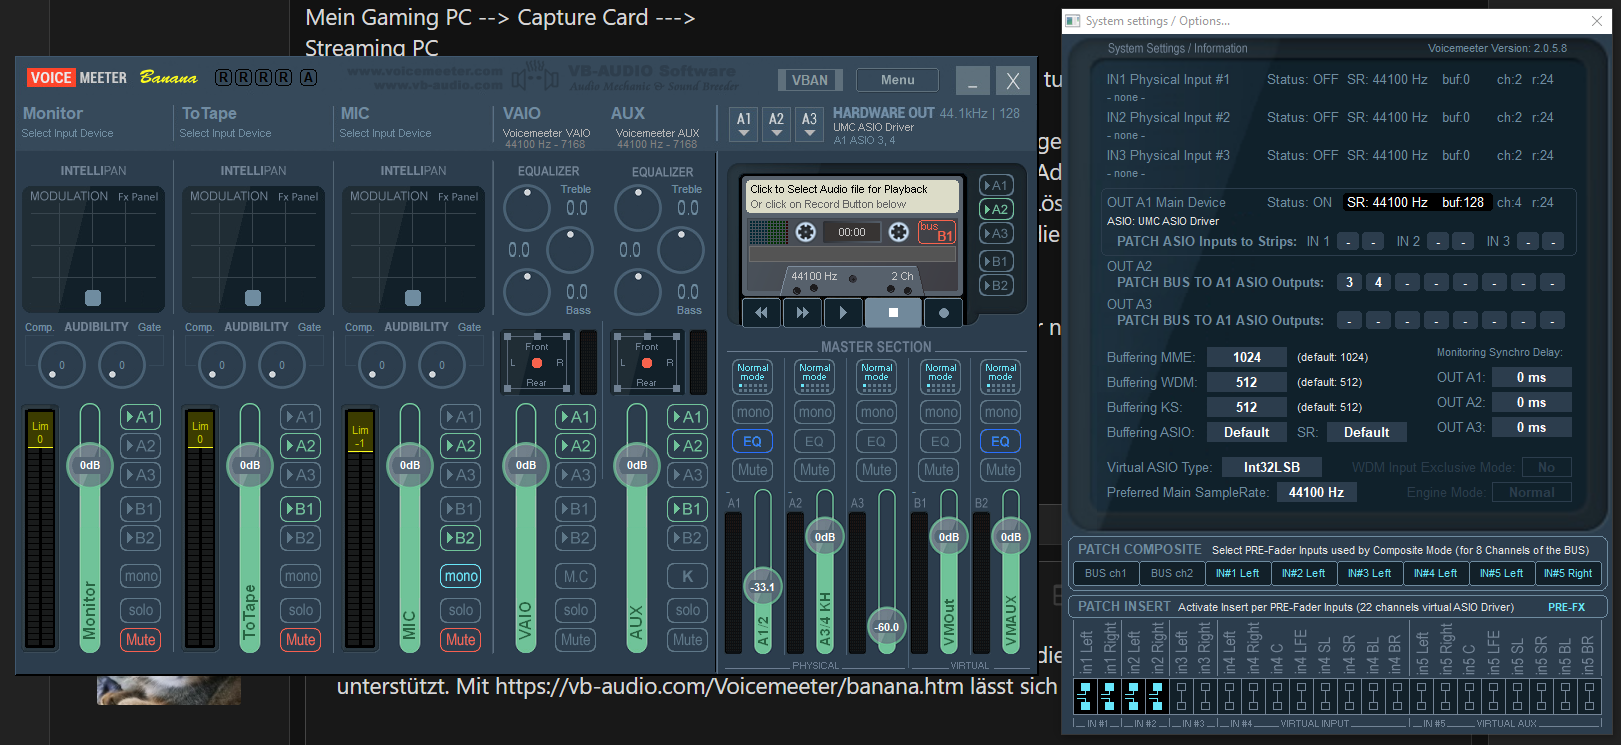Open hardware out A1 device dropdown
This screenshot has height=745, width=1621.
743,123
